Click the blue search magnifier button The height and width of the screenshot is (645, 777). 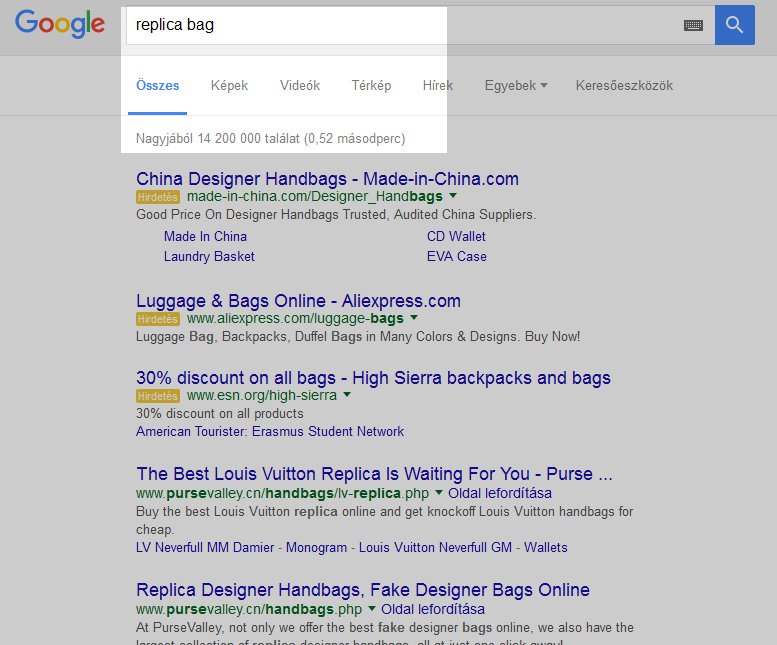[x=734, y=25]
